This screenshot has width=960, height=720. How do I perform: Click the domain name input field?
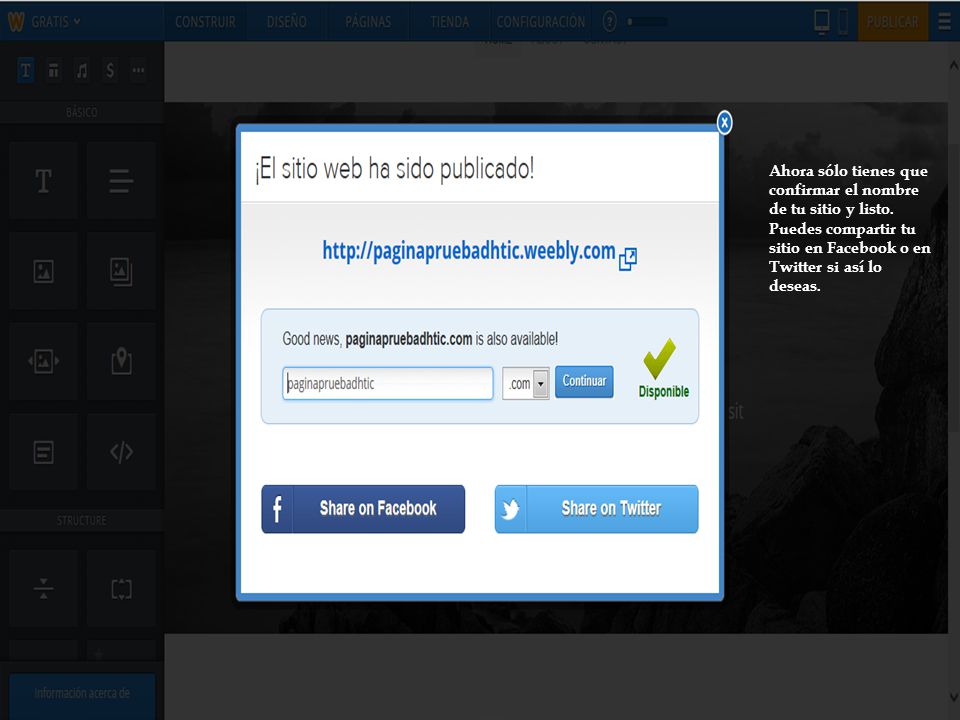[388, 383]
